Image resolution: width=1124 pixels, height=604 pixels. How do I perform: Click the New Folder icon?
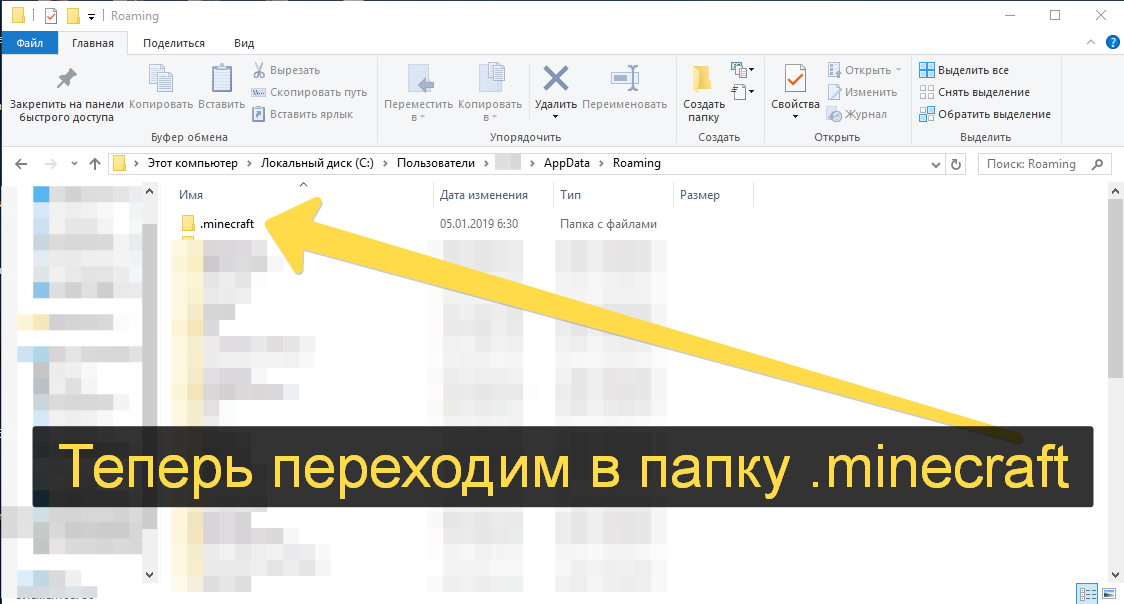704,79
